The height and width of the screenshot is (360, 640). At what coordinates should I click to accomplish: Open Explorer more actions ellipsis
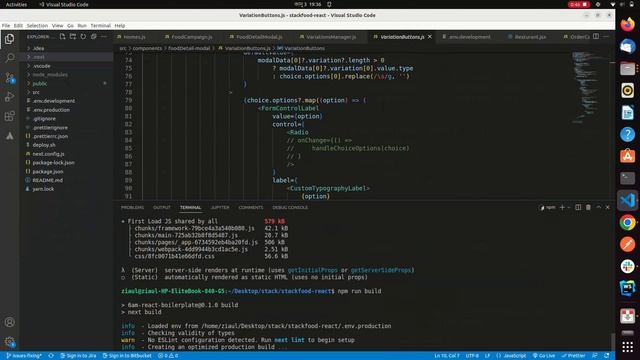(104, 37)
